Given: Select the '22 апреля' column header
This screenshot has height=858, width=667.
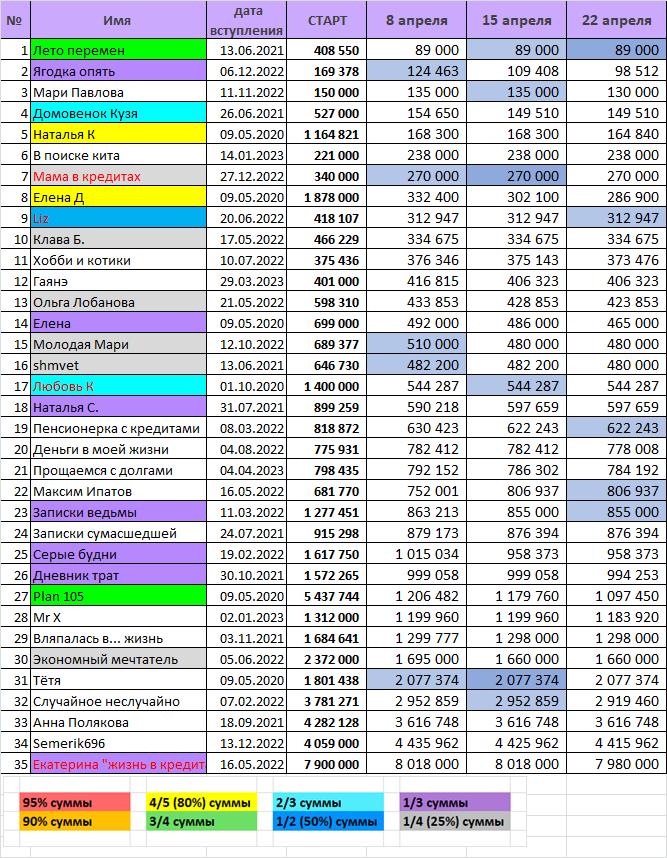Looking at the screenshot, I should click(x=617, y=20).
